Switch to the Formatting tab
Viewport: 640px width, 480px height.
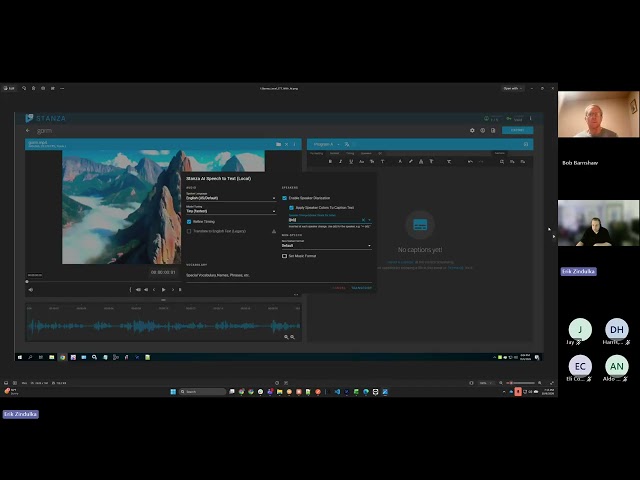316,153
